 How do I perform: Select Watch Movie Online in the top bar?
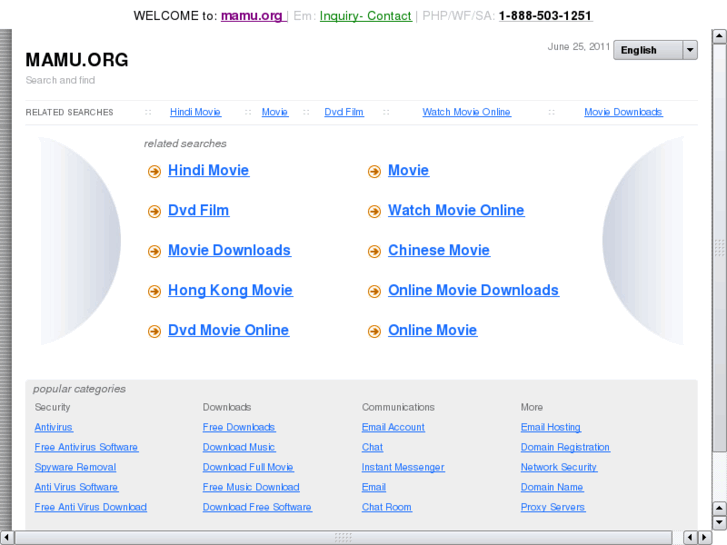point(466,112)
